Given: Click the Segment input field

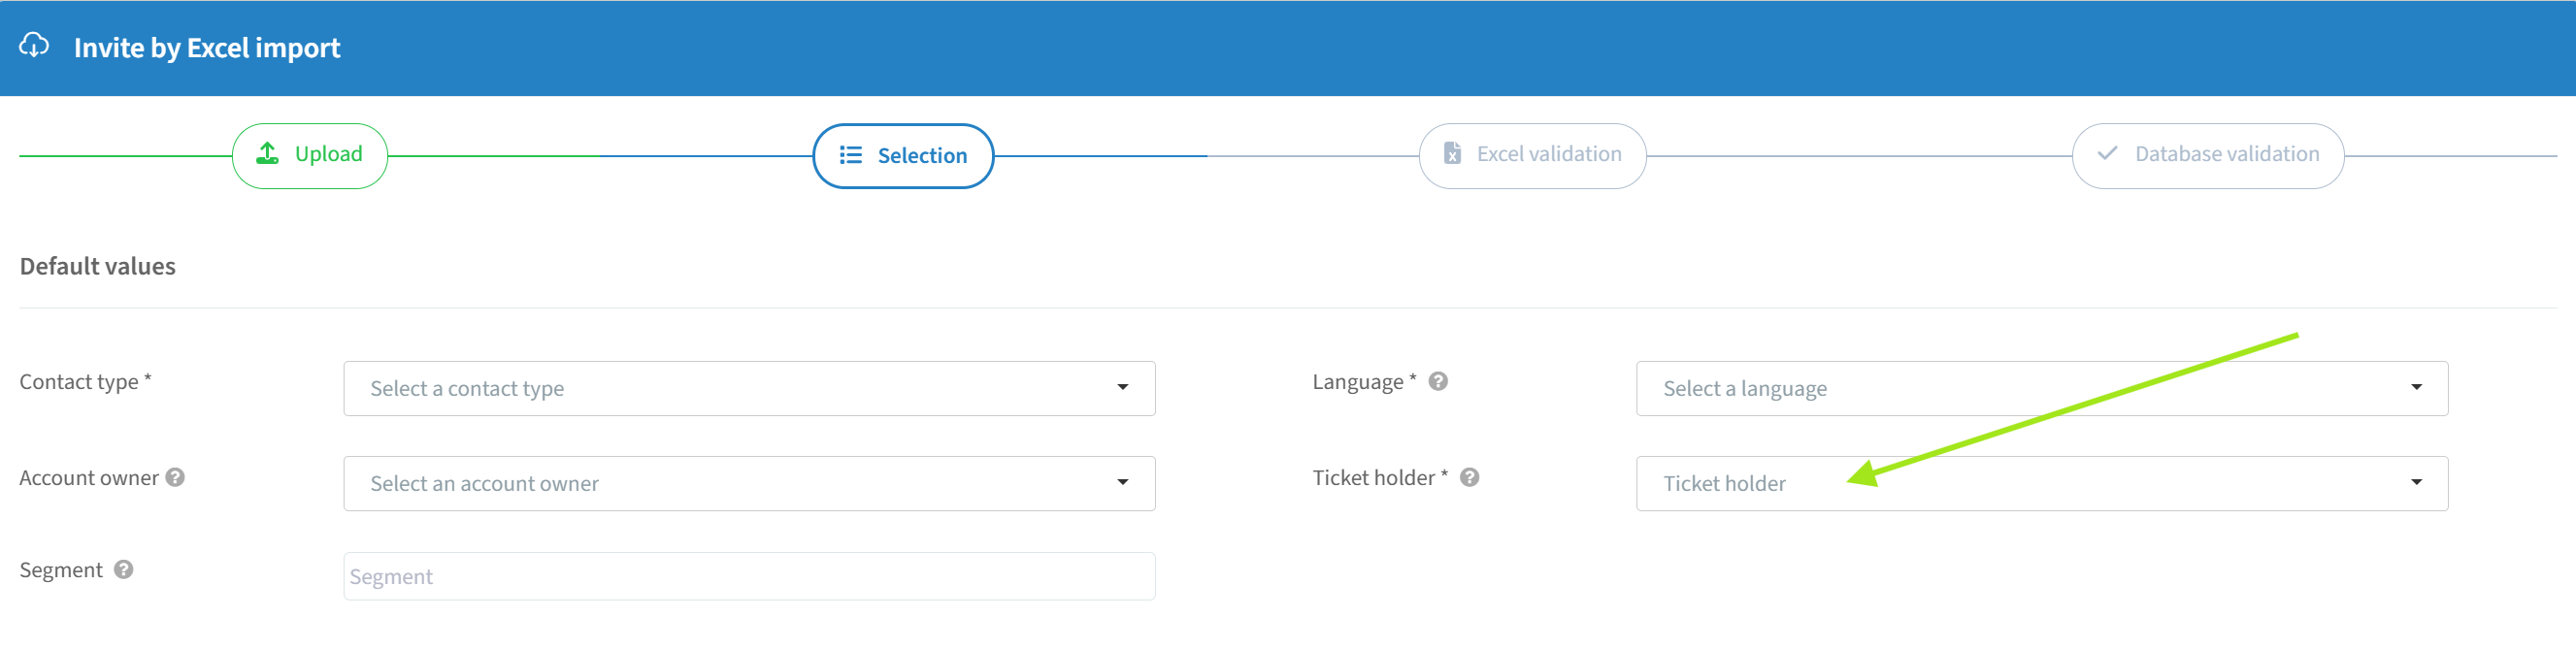Looking at the screenshot, I should pyautogui.click(x=749, y=576).
